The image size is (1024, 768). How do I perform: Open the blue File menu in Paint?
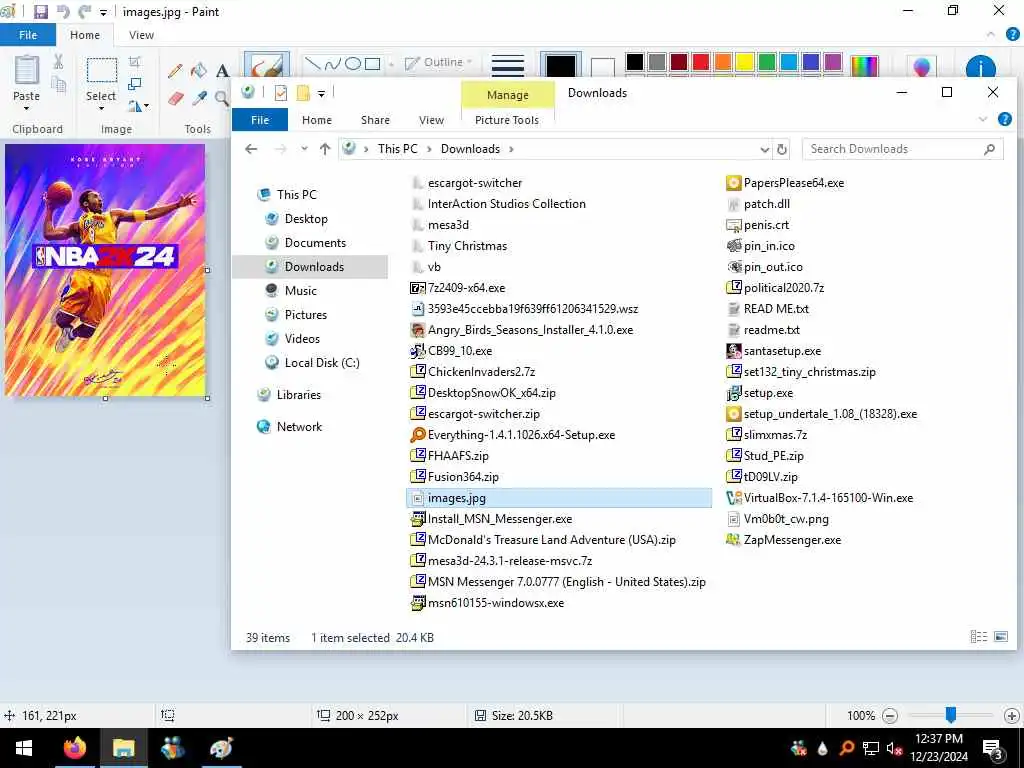28,35
